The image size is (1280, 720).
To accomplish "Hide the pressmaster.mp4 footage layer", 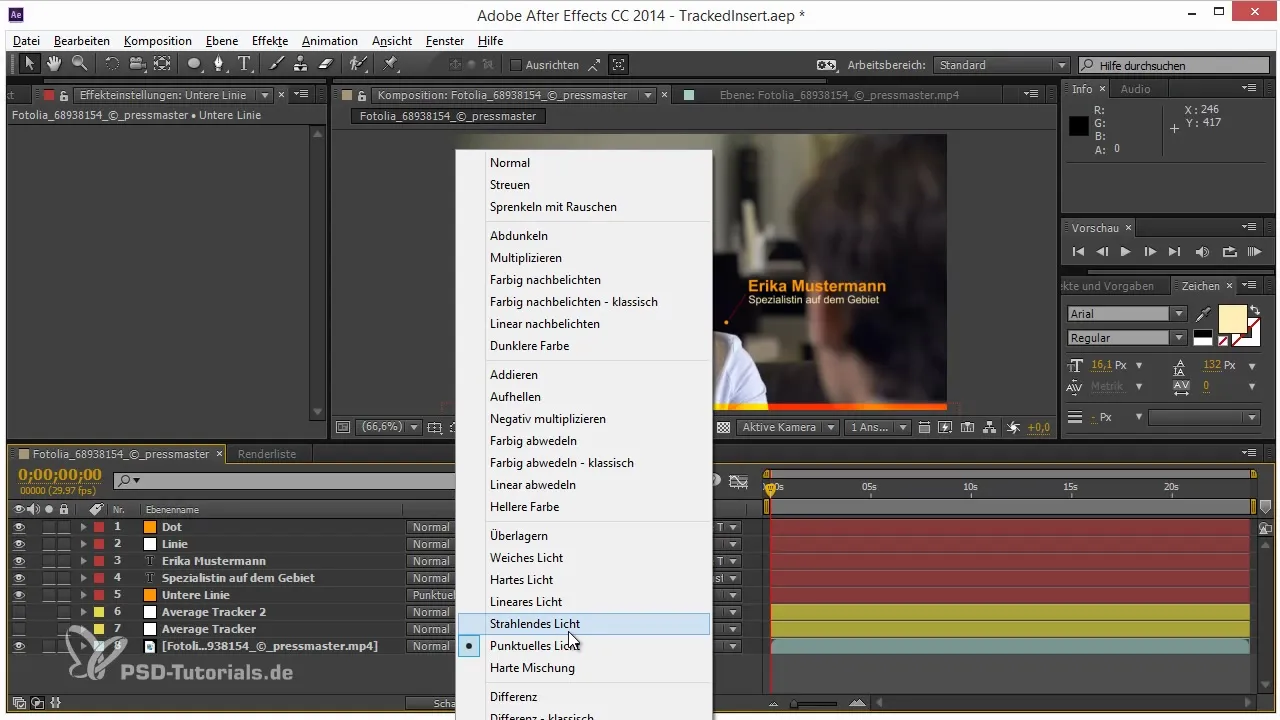I will (x=19, y=646).
